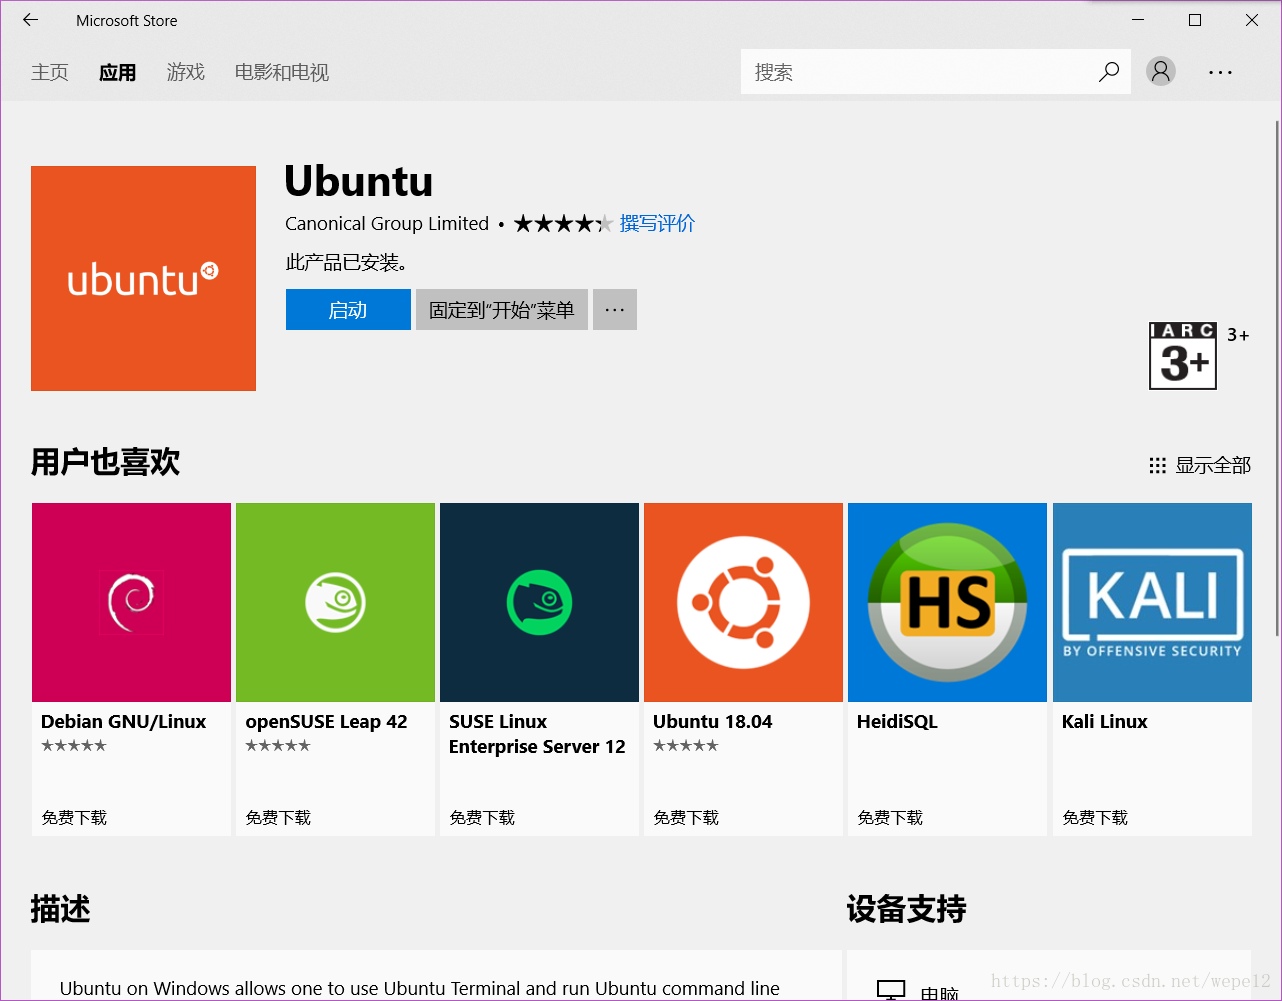Viewport: 1282px width, 1001px height.
Task: Click 固定到"开始"菜单 button
Action: point(502,310)
